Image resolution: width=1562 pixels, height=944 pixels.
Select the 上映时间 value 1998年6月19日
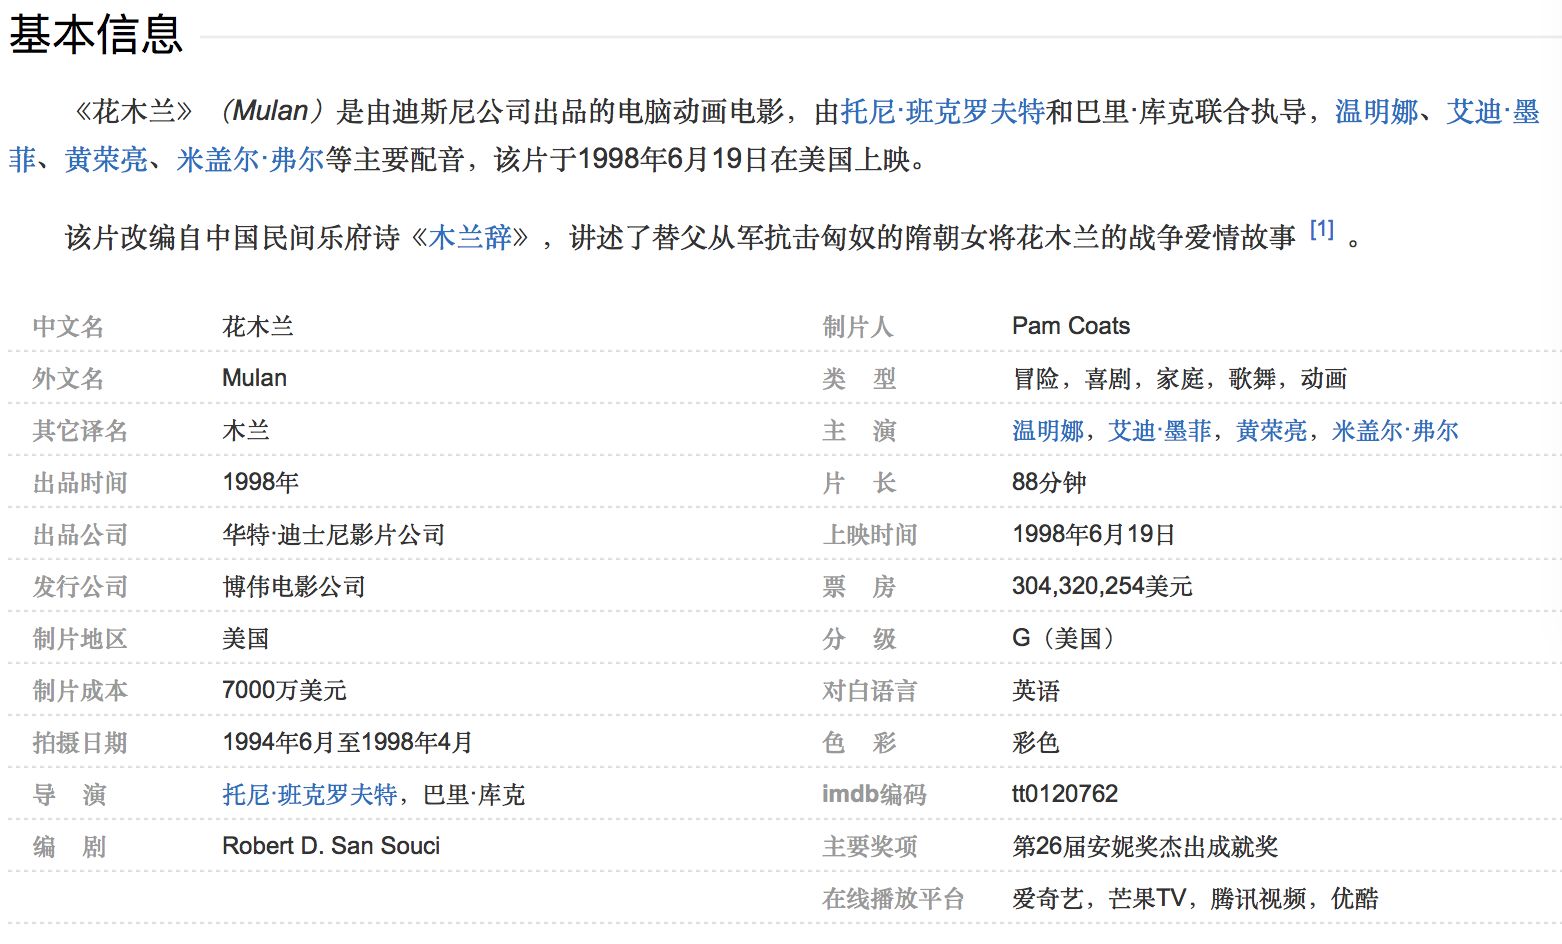(x=1093, y=535)
